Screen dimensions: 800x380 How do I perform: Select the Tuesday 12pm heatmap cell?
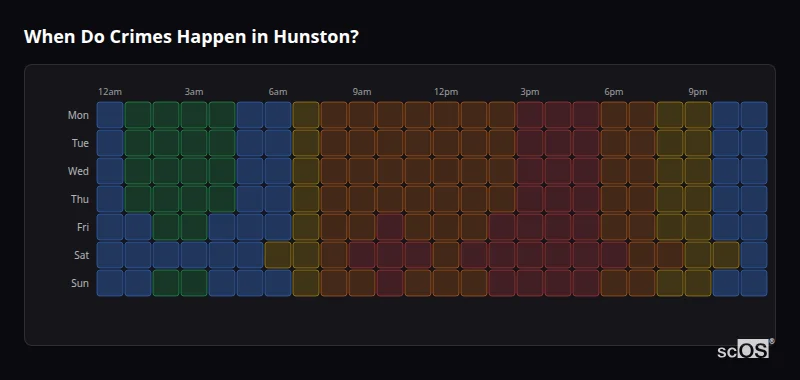coord(446,143)
